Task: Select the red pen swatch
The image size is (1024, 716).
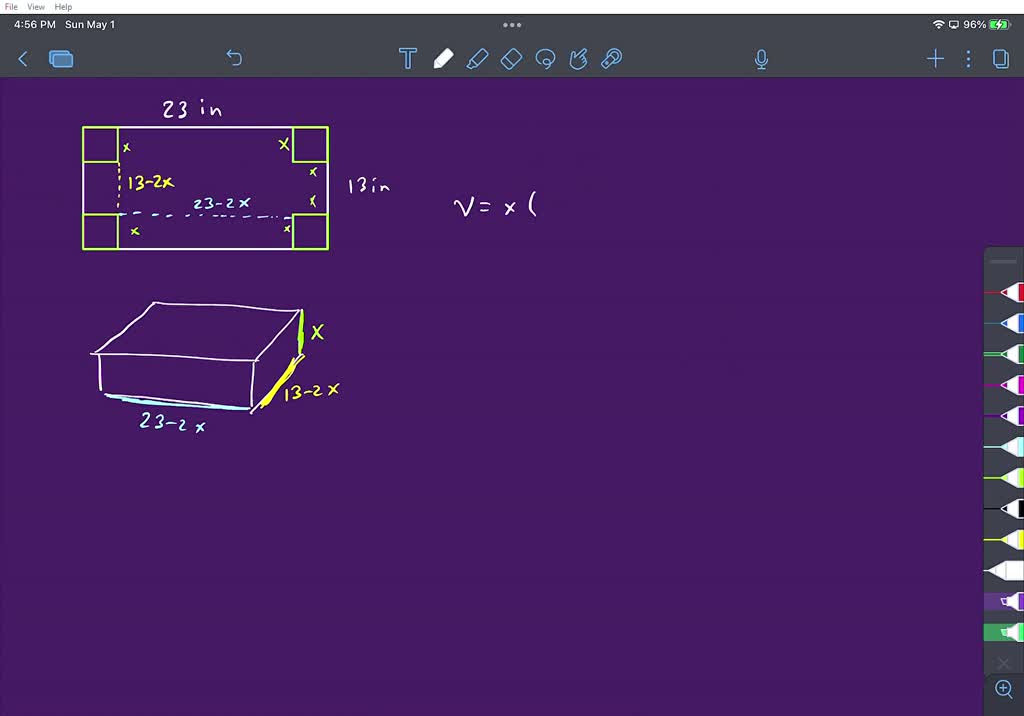Action: 1008,292
